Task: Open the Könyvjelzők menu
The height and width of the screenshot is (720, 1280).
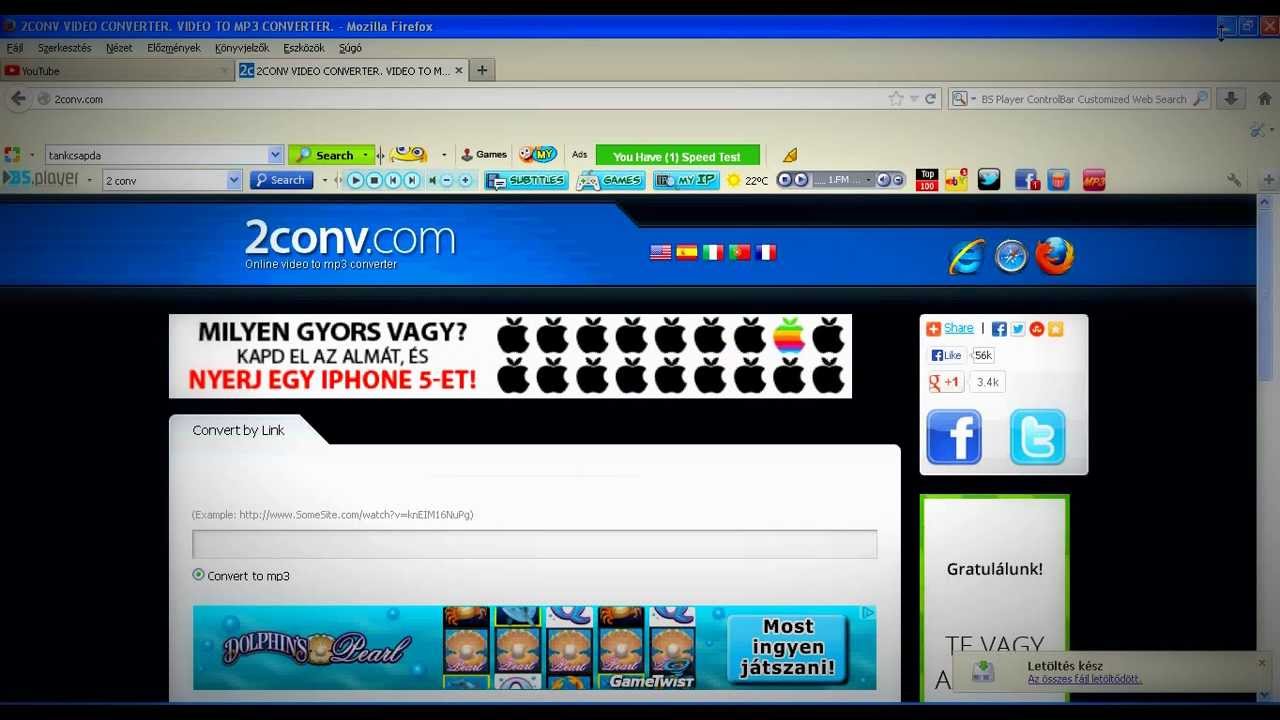Action: click(x=242, y=48)
